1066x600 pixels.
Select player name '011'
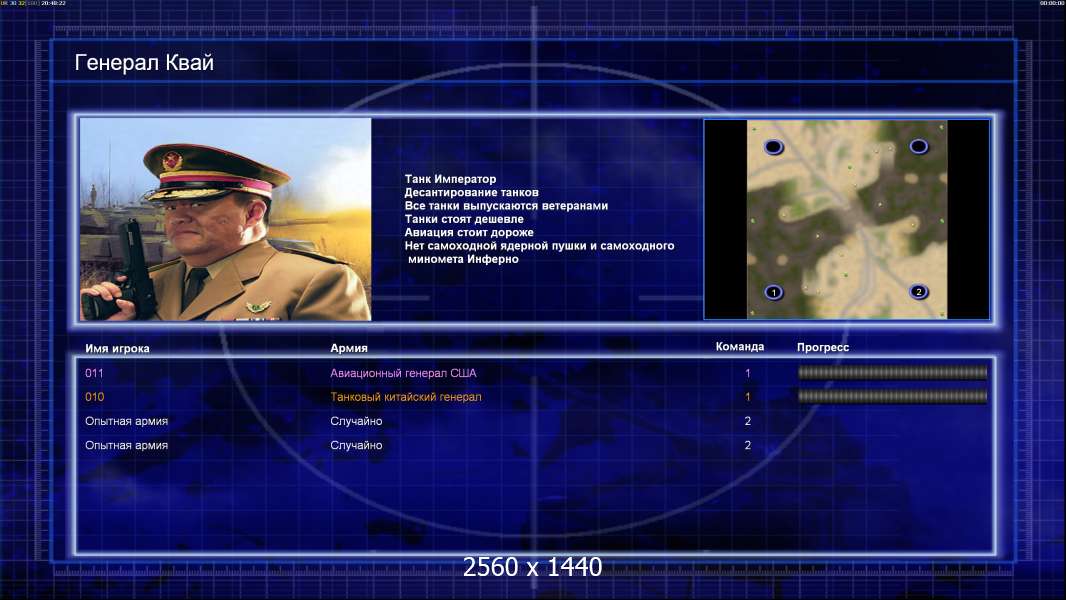coord(94,373)
